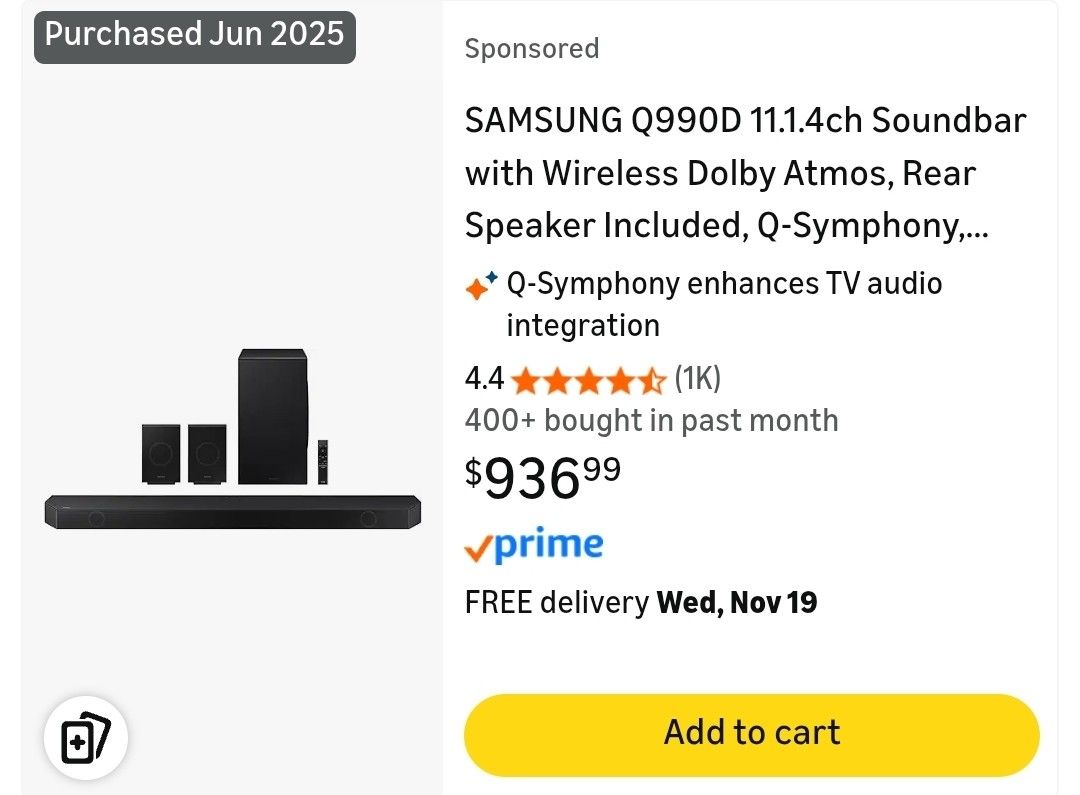Click the third star of the rating row
1080x795 pixels.
(589, 380)
